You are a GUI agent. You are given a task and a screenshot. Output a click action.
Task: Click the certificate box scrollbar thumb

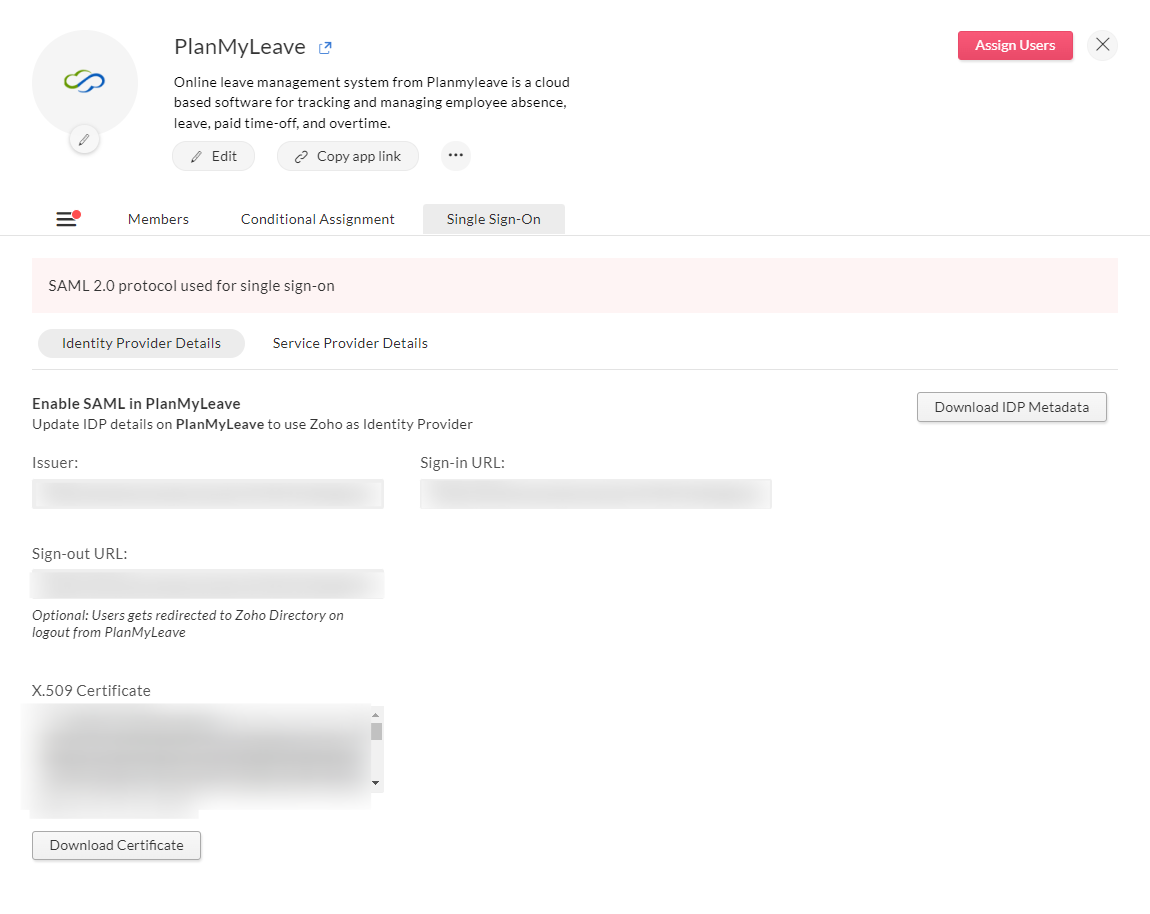coord(376,731)
